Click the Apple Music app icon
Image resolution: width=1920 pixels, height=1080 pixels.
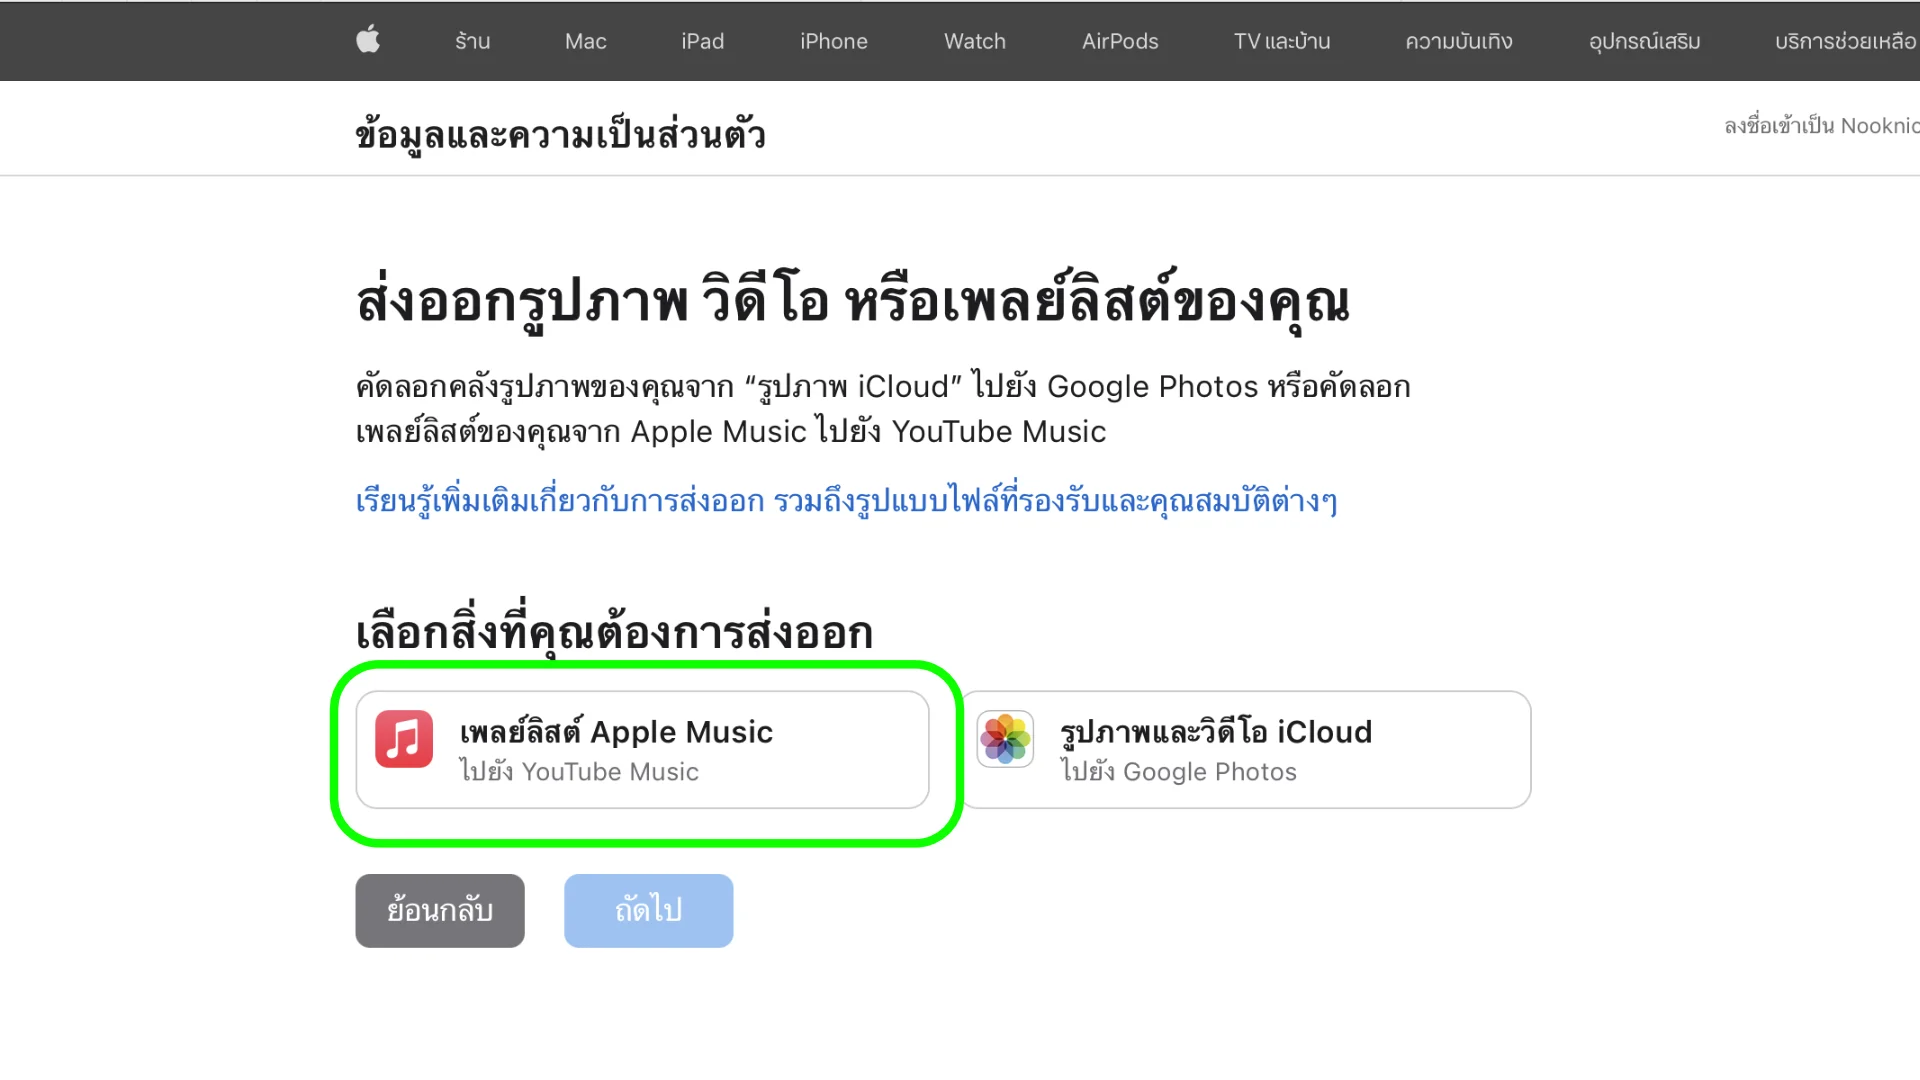click(404, 739)
